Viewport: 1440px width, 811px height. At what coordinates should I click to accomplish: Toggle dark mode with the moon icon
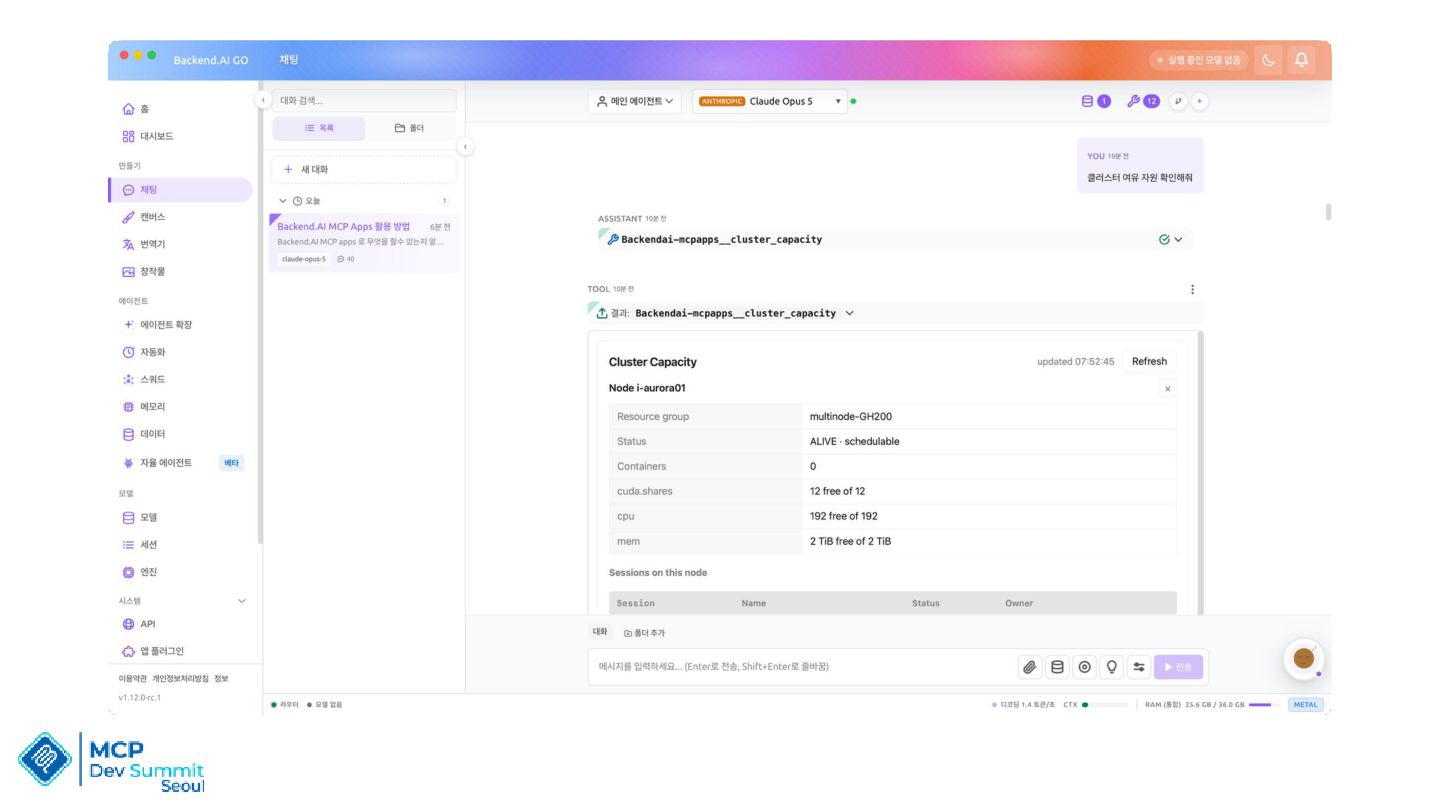point(1269,60)
